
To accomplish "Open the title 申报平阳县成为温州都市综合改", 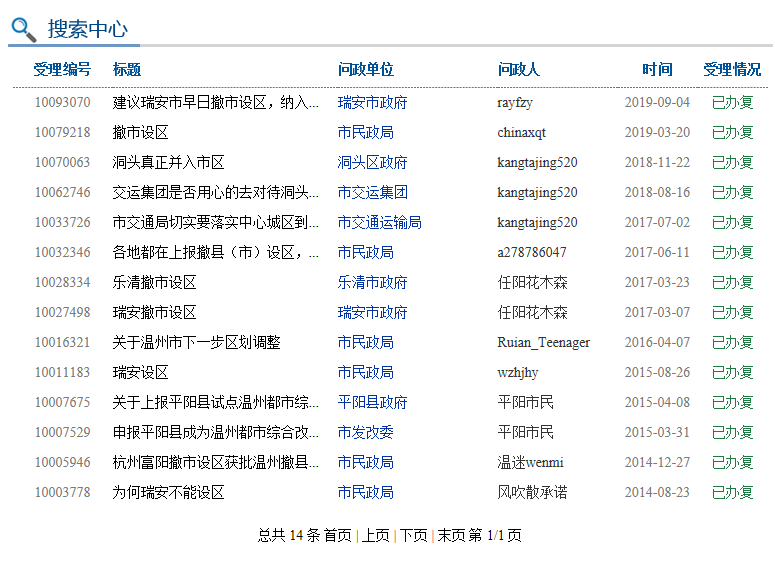I will [215, 433].
